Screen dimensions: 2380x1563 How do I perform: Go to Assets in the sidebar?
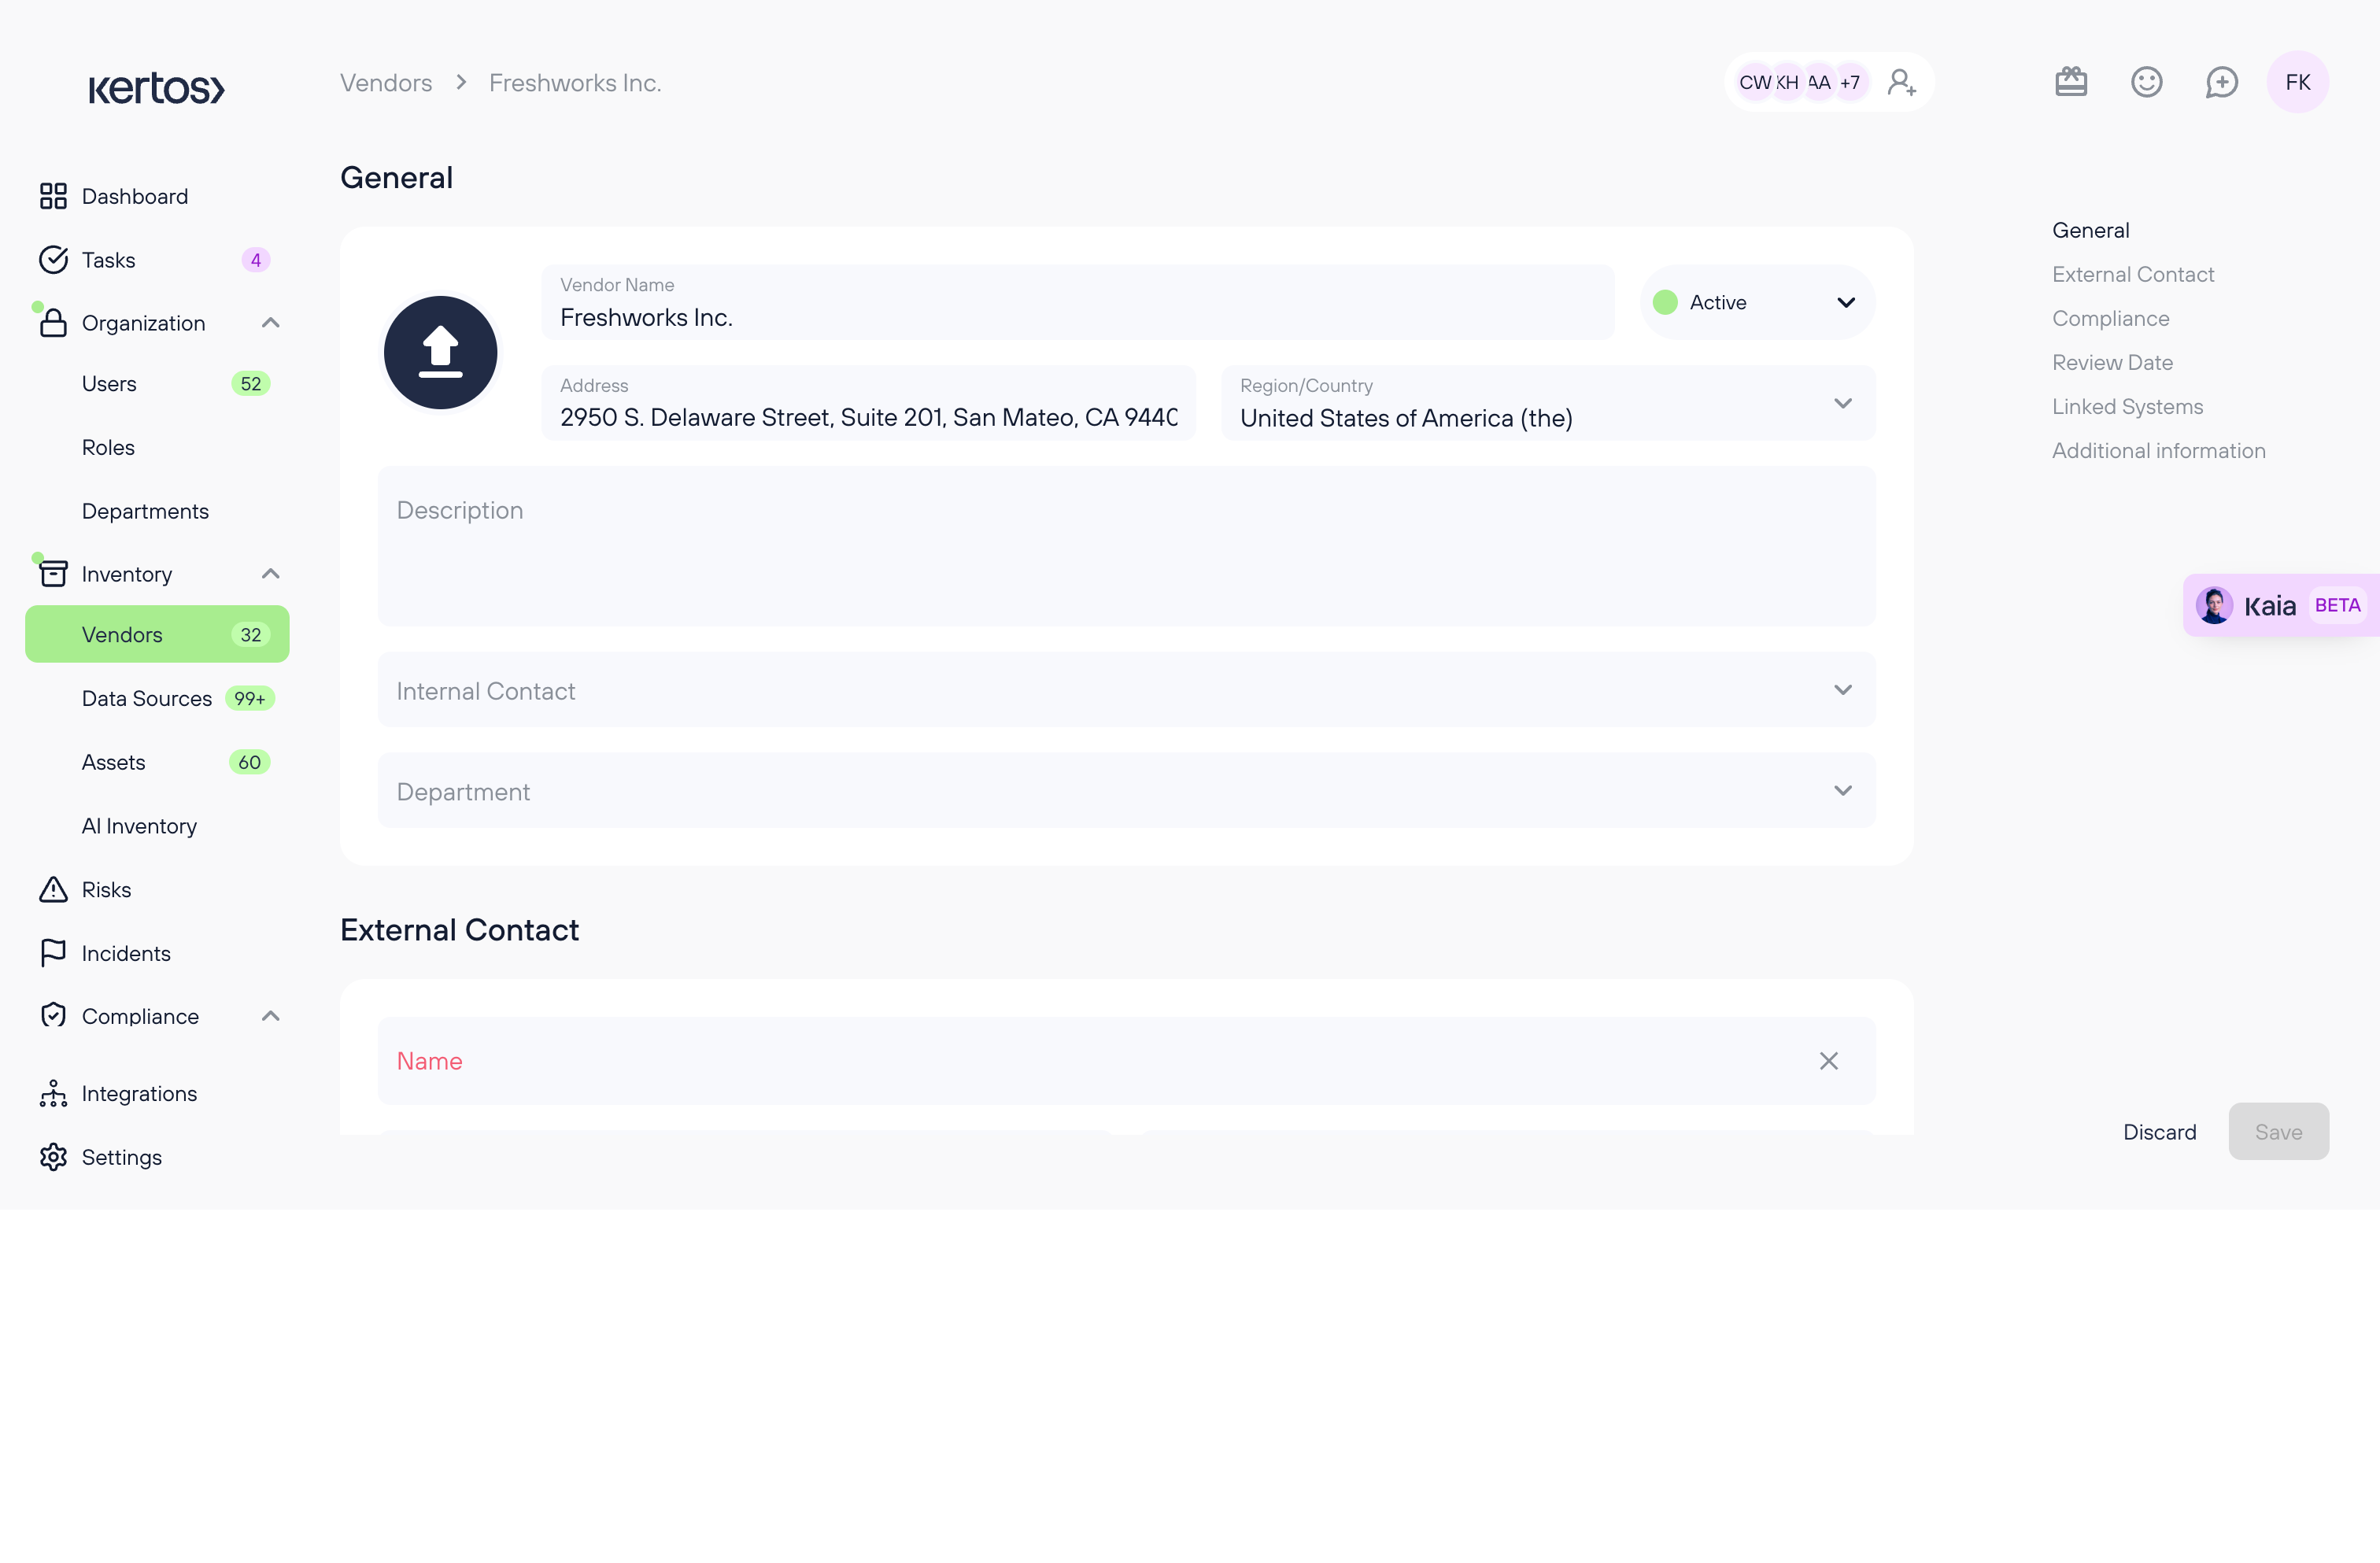[x=113, y=762]
